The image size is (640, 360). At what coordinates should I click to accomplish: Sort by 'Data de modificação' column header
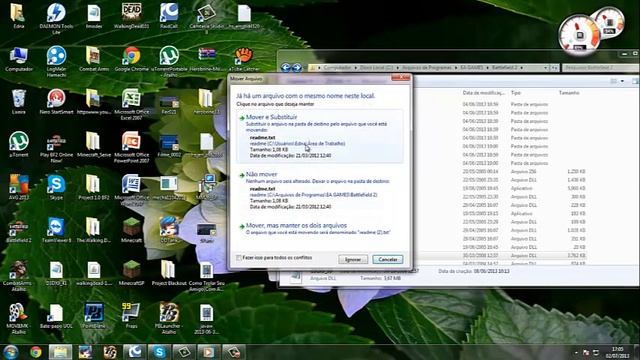[483, 93]
